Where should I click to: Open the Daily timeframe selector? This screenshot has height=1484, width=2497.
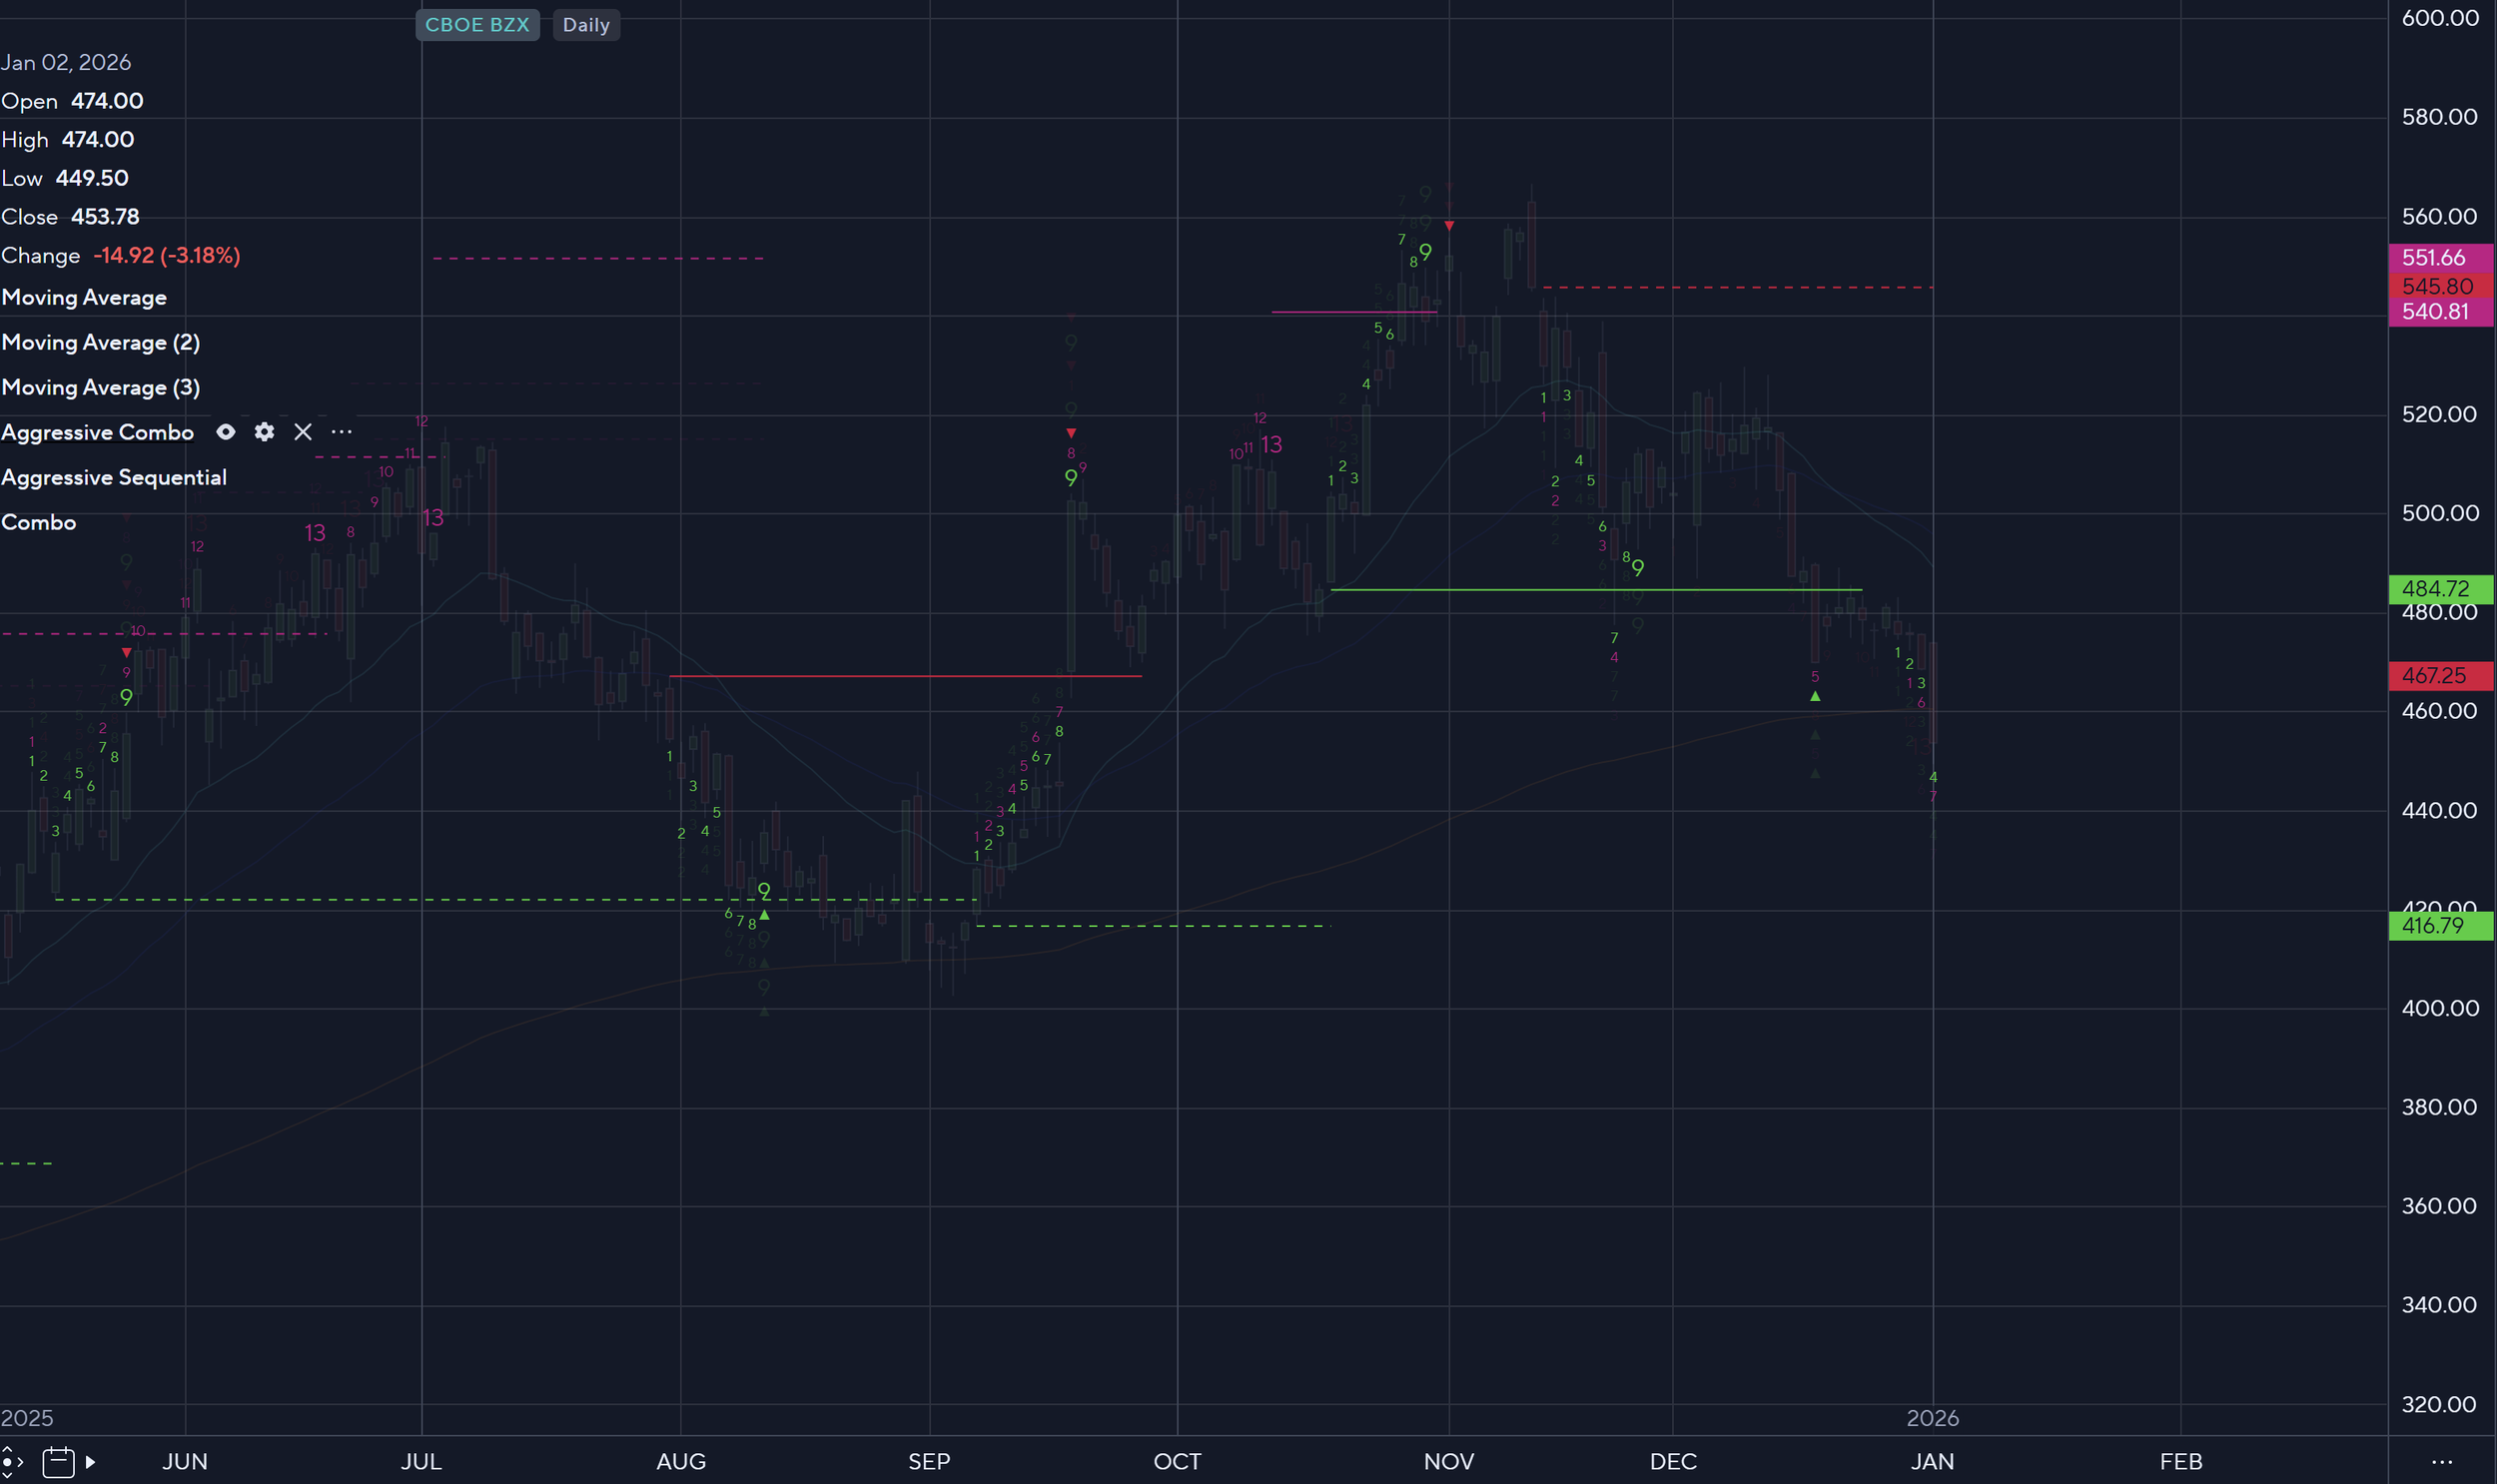point(587,25)
